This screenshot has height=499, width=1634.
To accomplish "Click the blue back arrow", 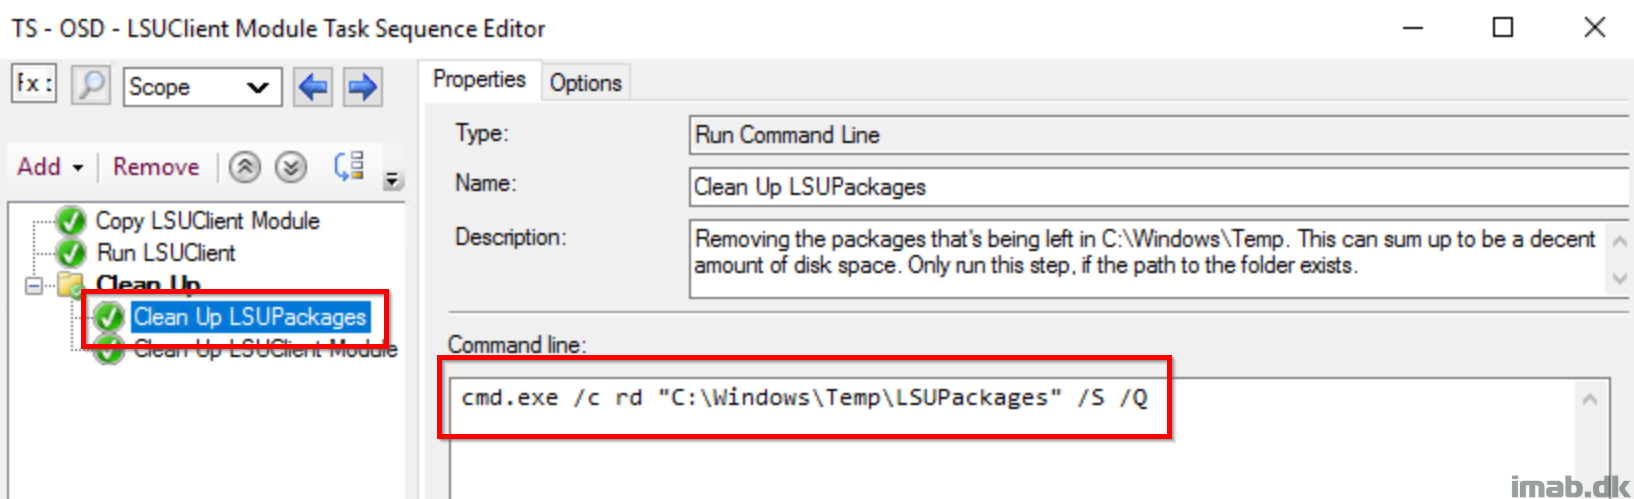I will pos(313,87).
